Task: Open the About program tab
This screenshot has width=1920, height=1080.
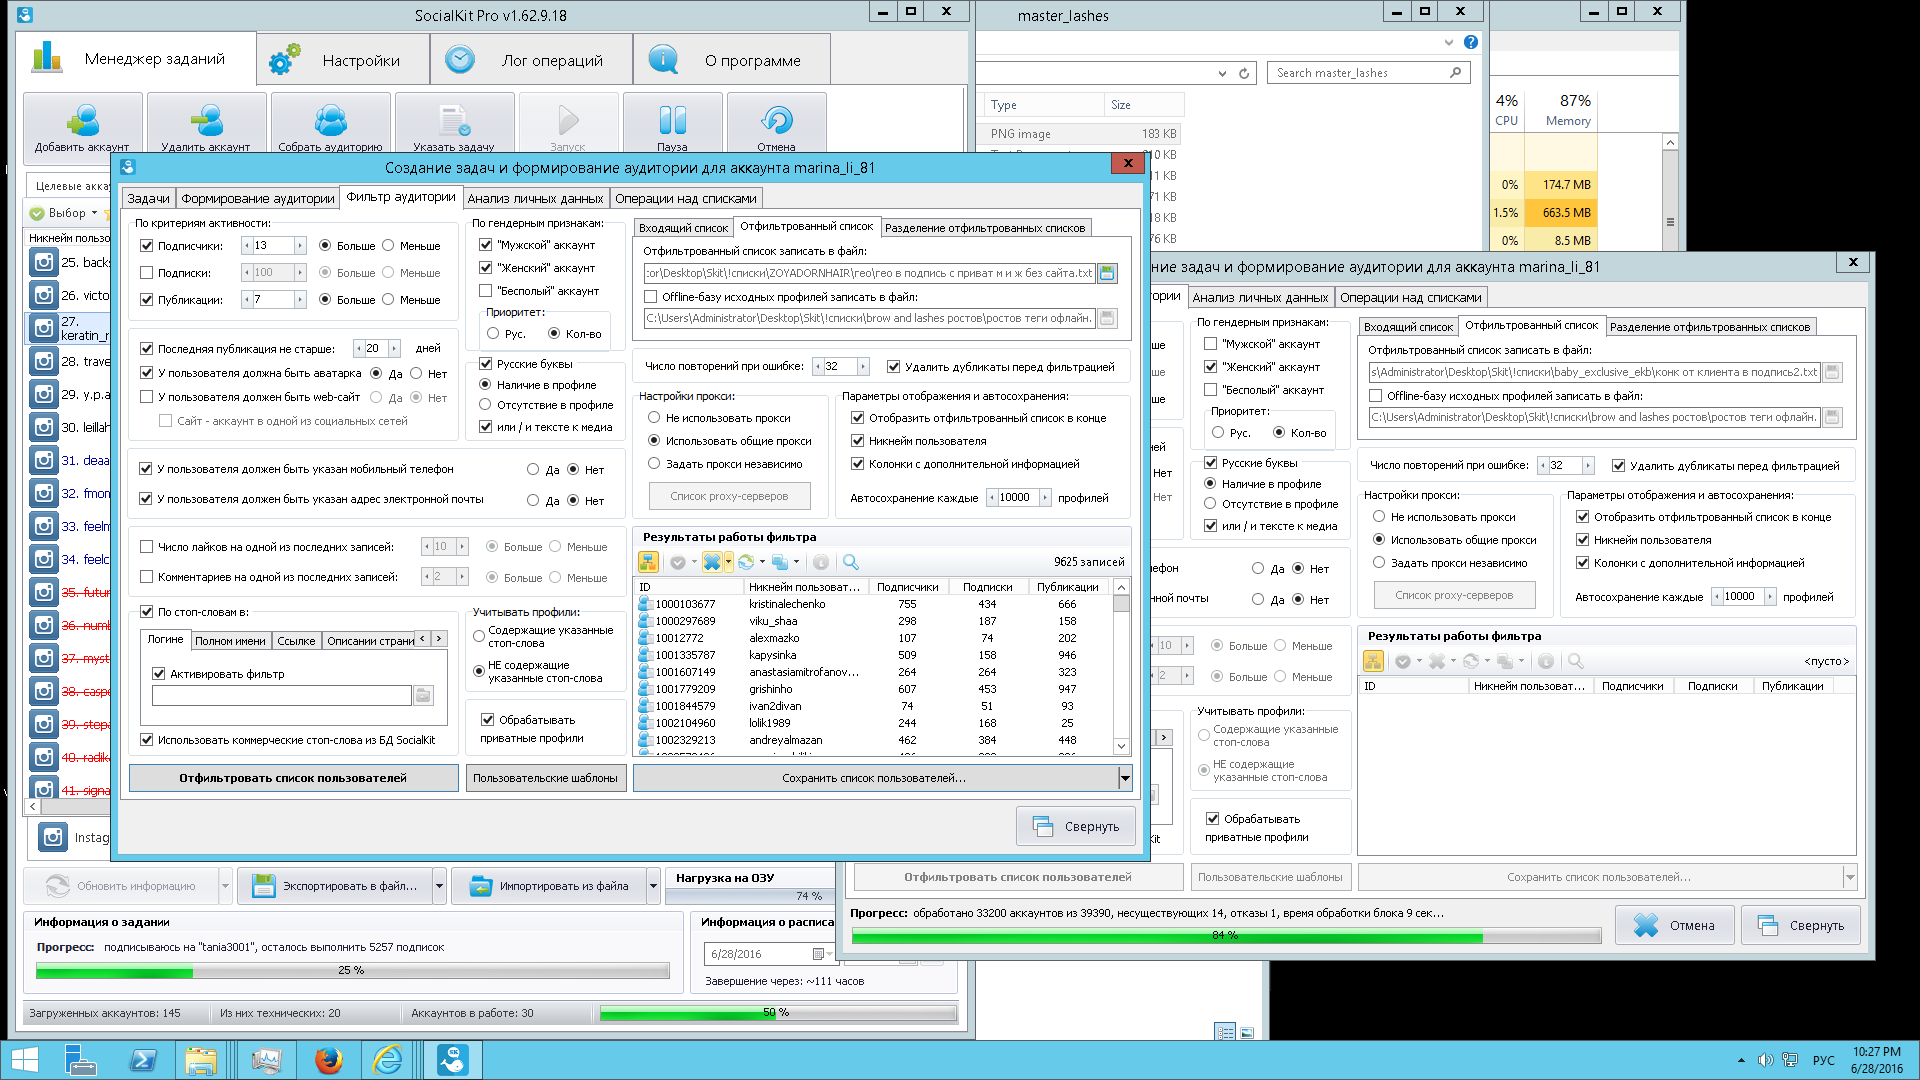Action: tap(732, 60)
